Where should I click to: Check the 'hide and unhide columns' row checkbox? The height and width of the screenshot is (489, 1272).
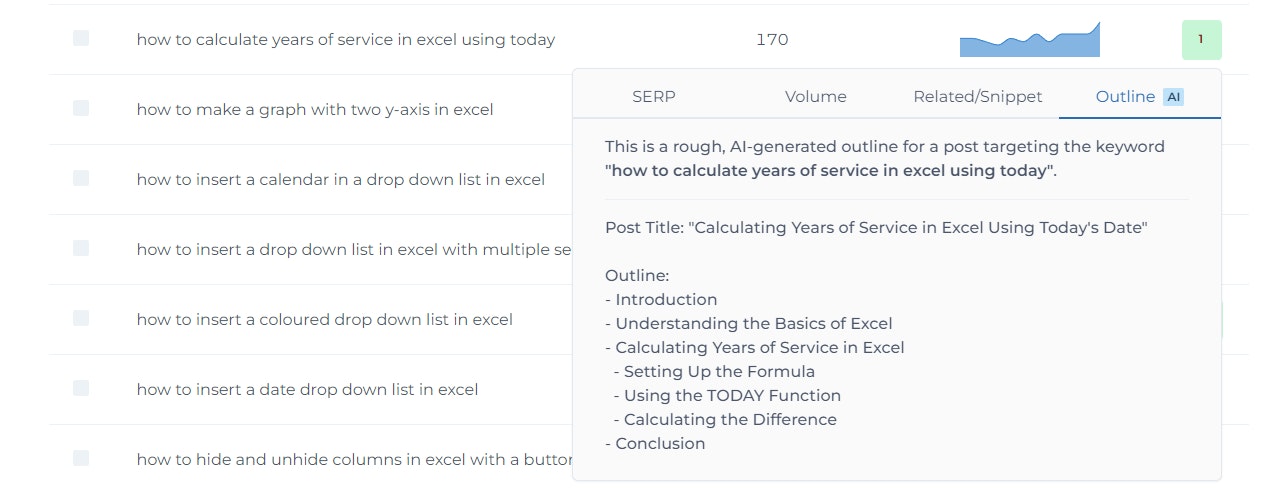tap(81, 458)
